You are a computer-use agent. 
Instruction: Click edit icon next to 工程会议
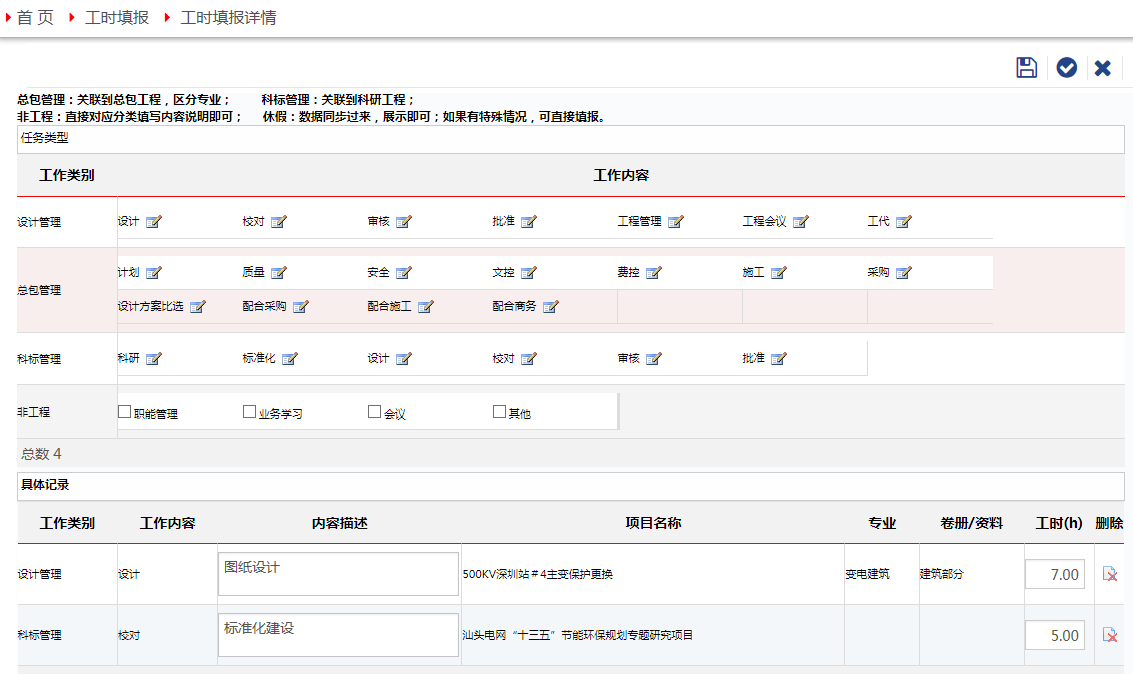801,222
